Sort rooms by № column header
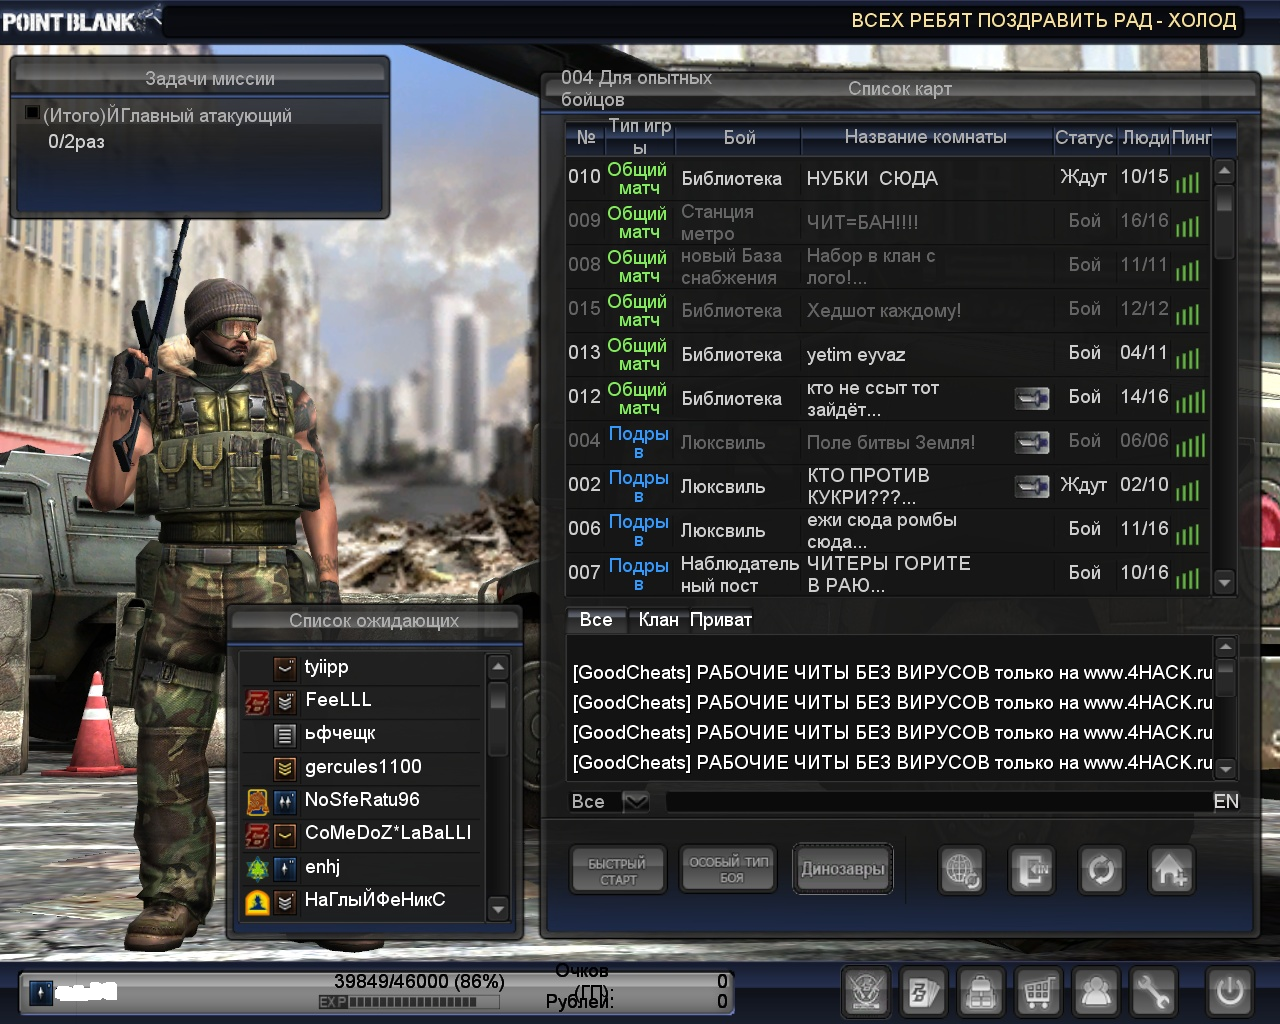This screenshot has width=1280, height=1024. [586, 137]
